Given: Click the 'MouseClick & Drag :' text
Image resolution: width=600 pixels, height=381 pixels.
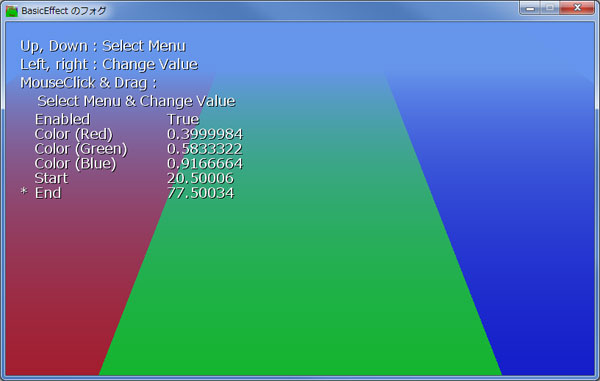Looking at the screenshot, I should click(x=88, y=83).
